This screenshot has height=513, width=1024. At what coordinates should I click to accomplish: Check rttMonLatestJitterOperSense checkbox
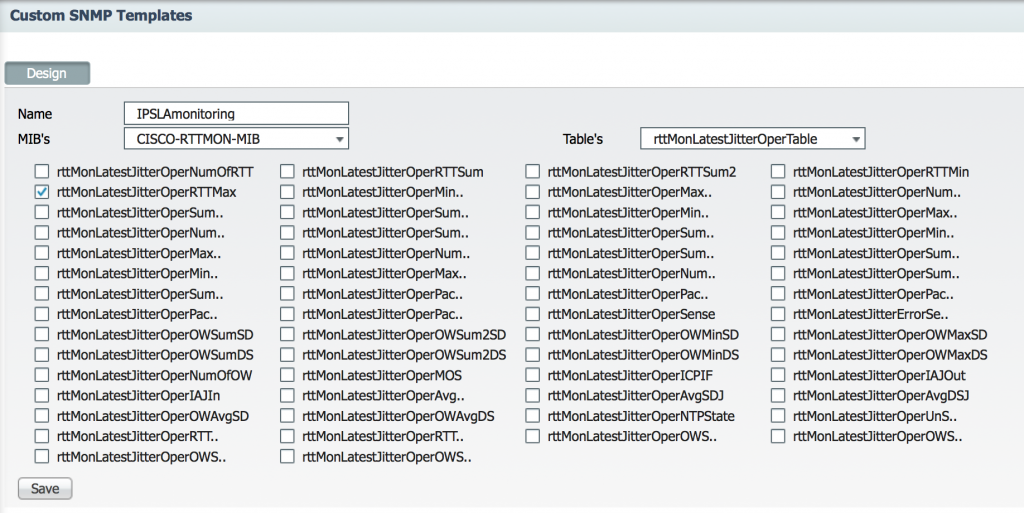tap(533, 314)
